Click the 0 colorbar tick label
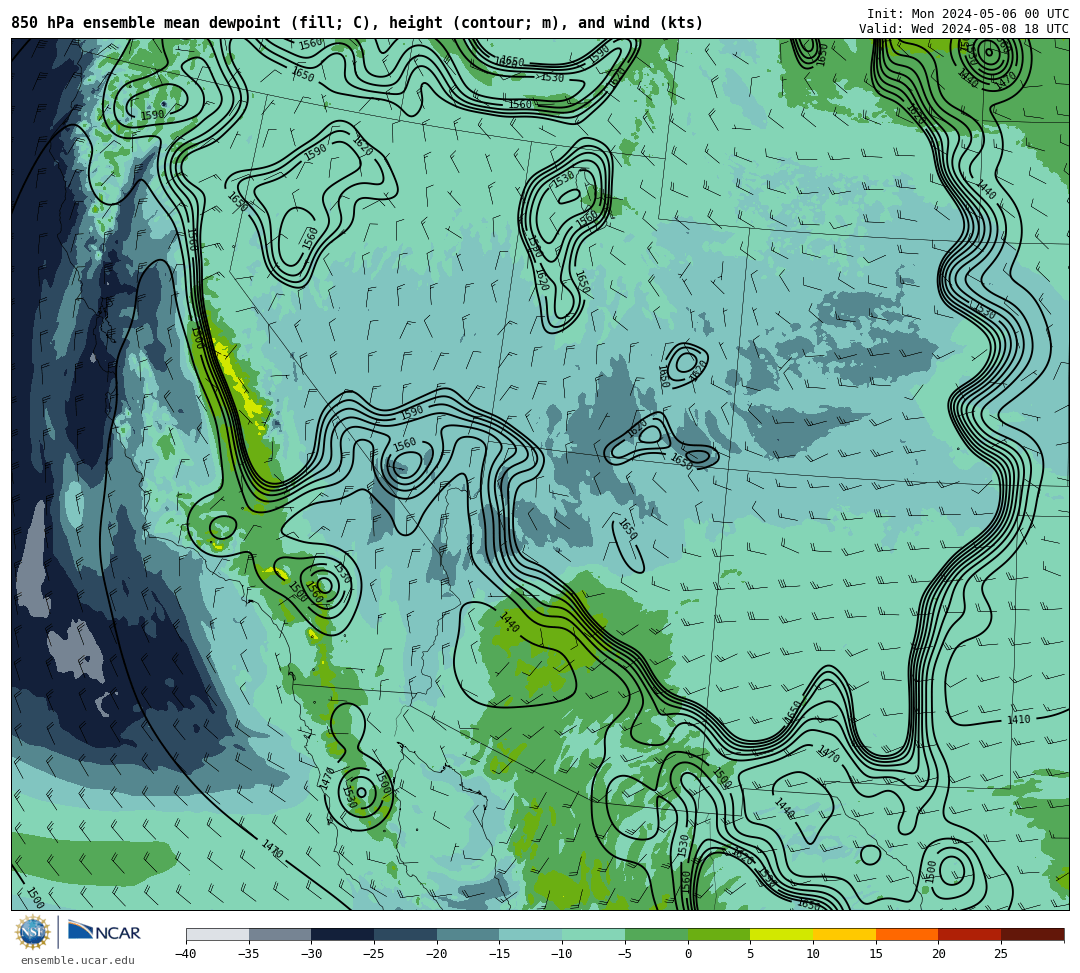This screenshot has height=973, width=1080. point(688,954)
